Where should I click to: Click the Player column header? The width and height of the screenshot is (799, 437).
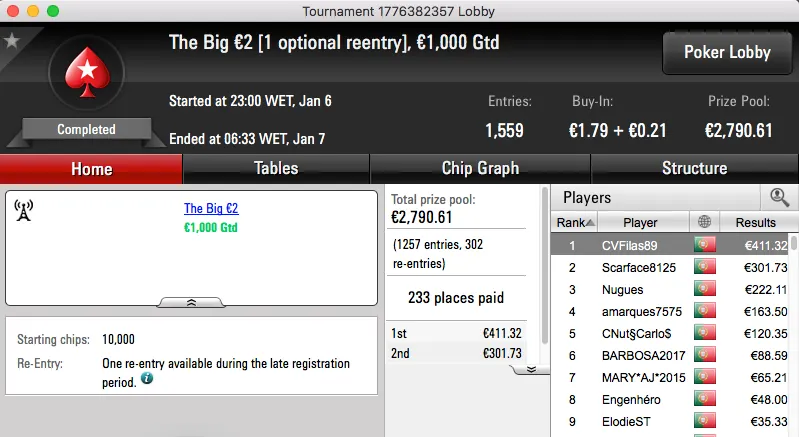(640, 222)
